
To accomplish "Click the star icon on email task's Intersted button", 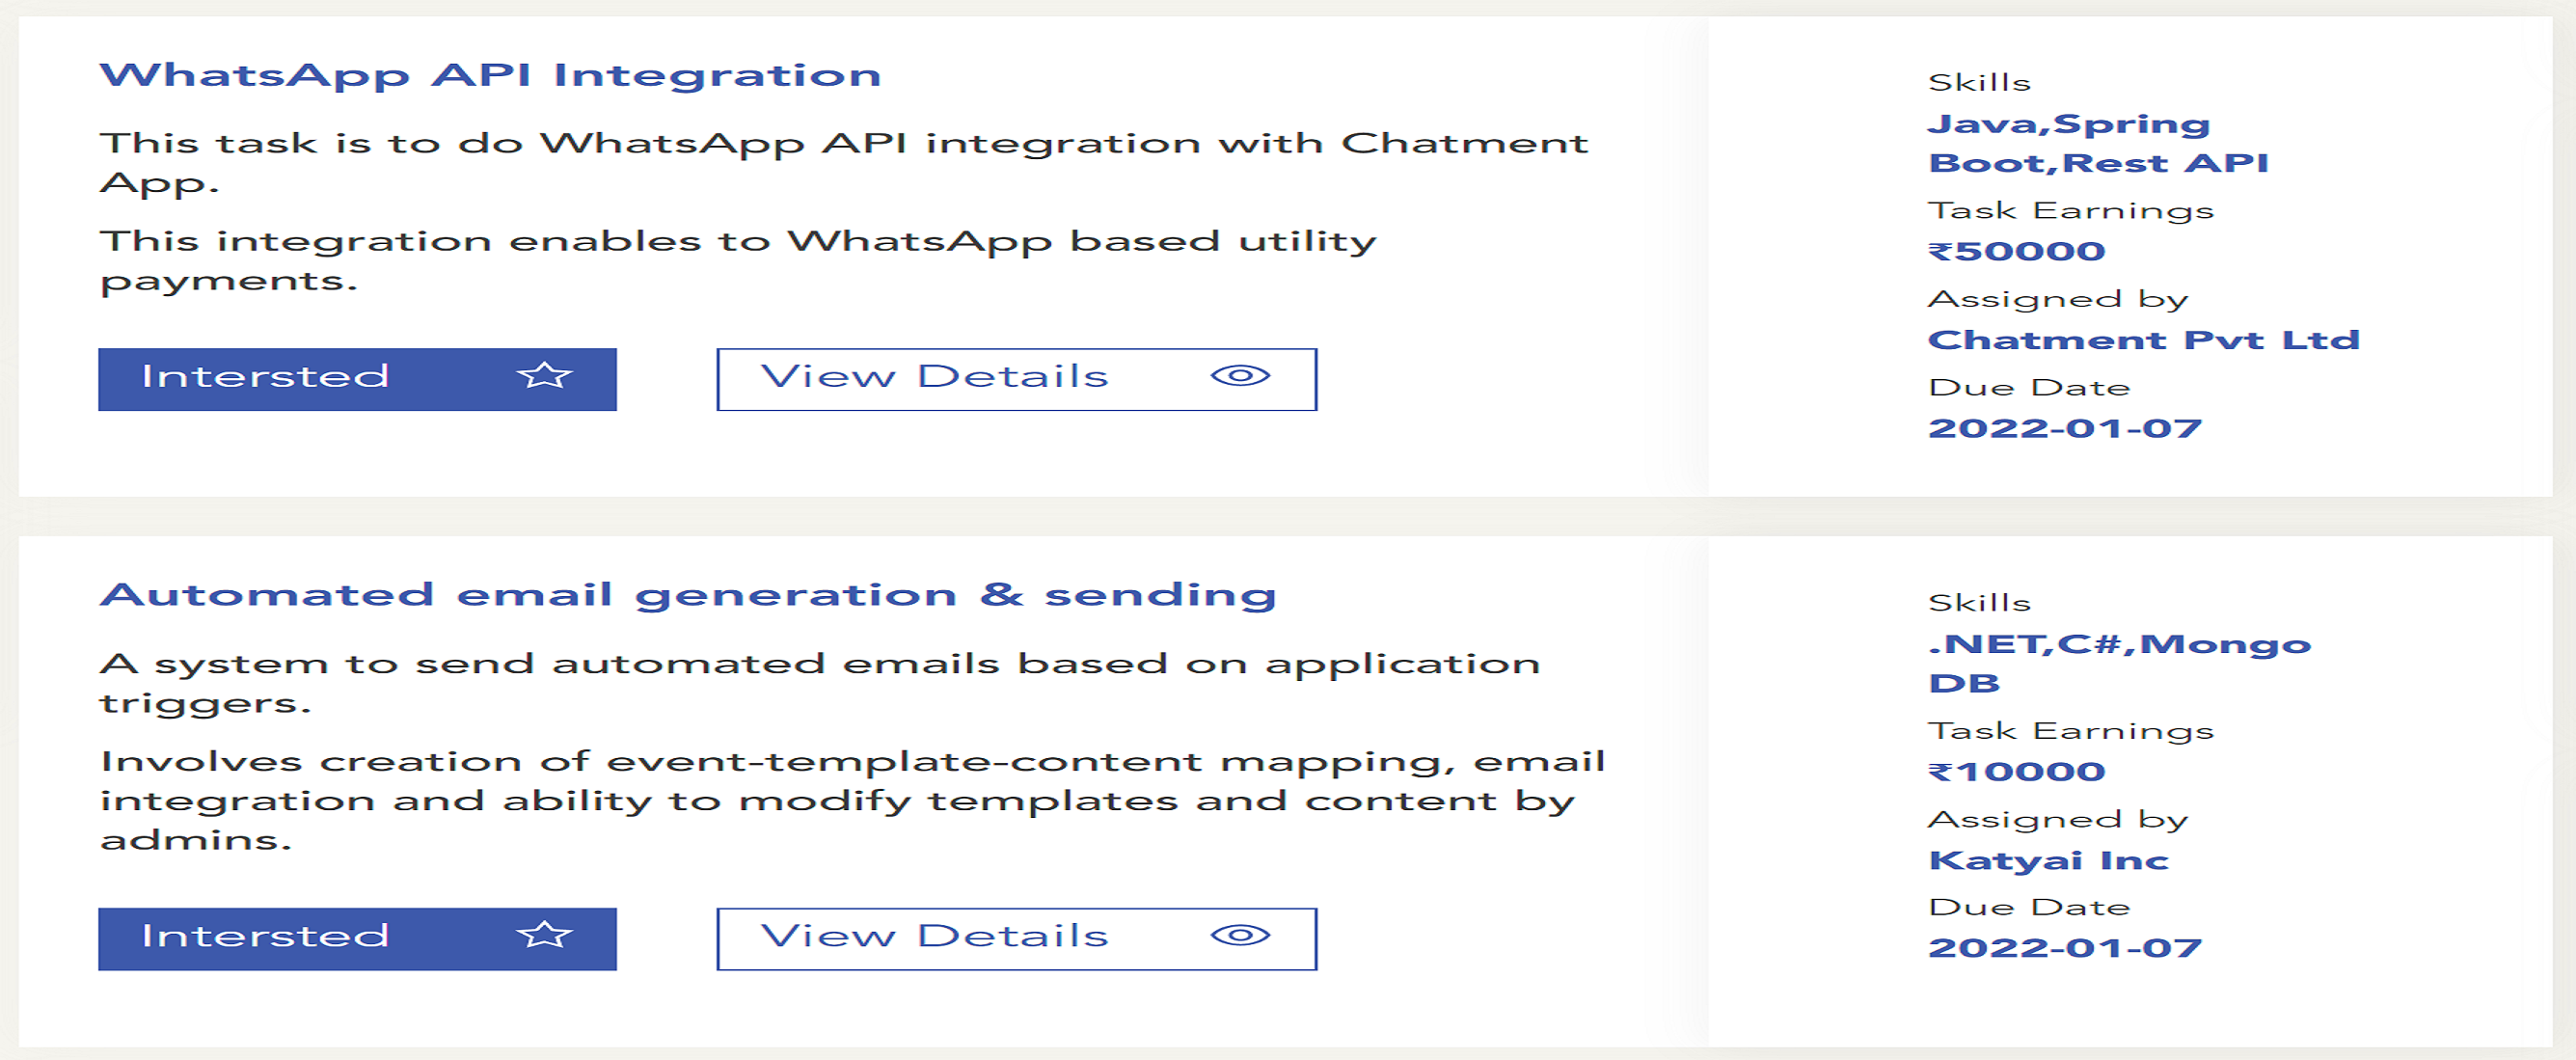I will (x=544, y=935).
